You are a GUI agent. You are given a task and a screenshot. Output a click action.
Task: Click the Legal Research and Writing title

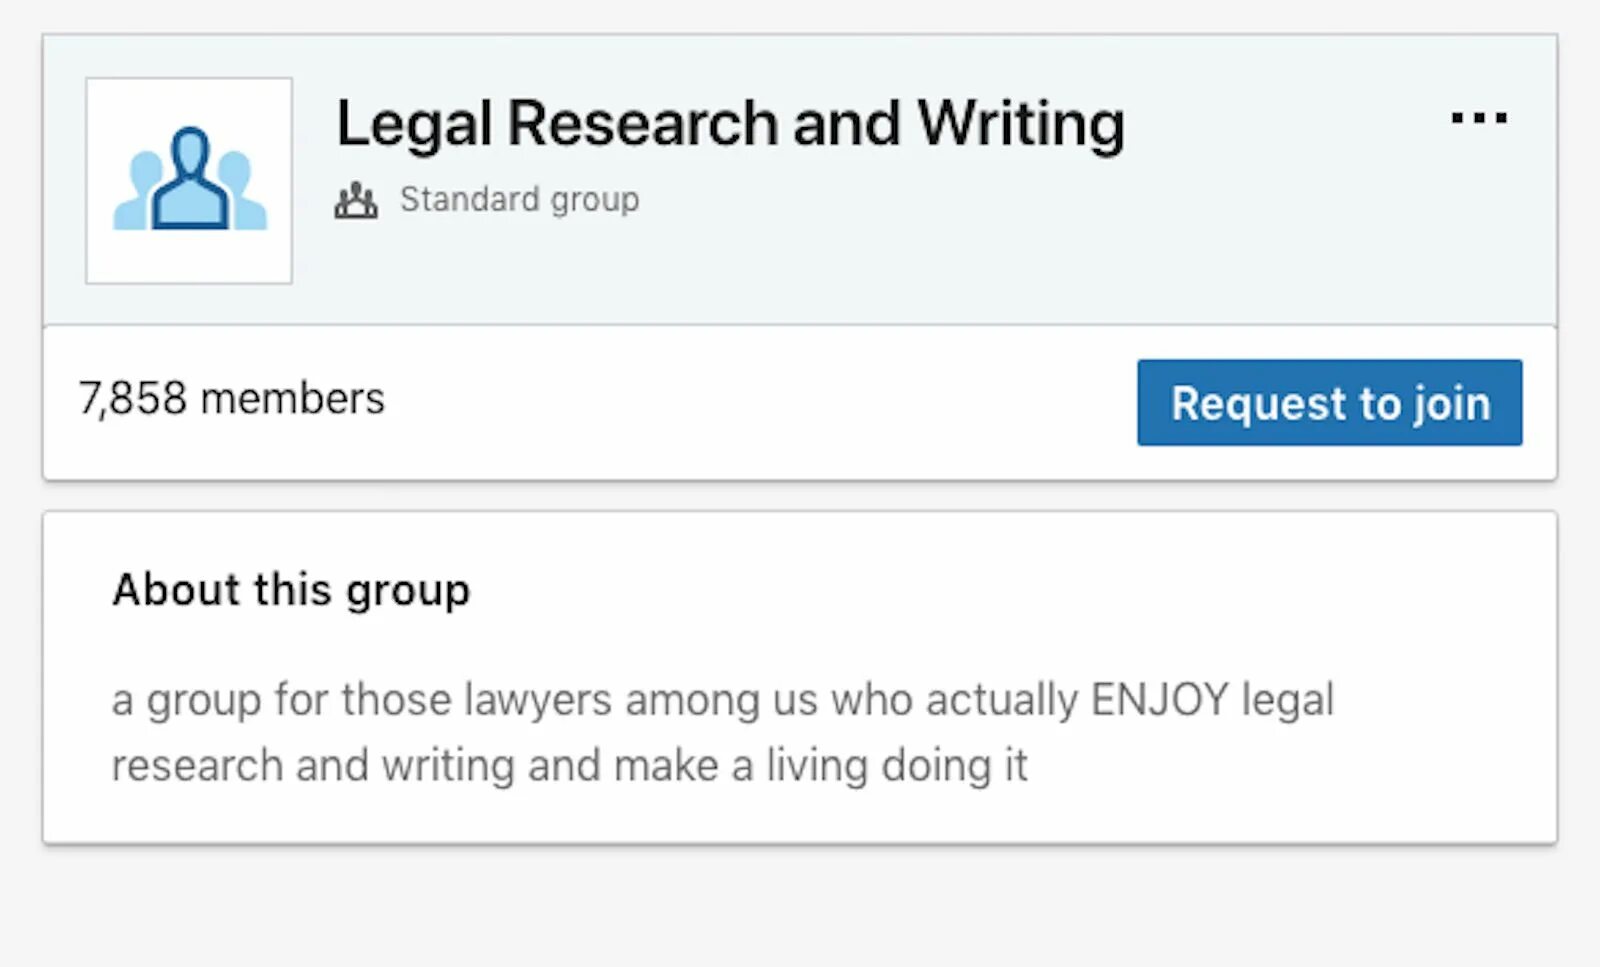730,124
